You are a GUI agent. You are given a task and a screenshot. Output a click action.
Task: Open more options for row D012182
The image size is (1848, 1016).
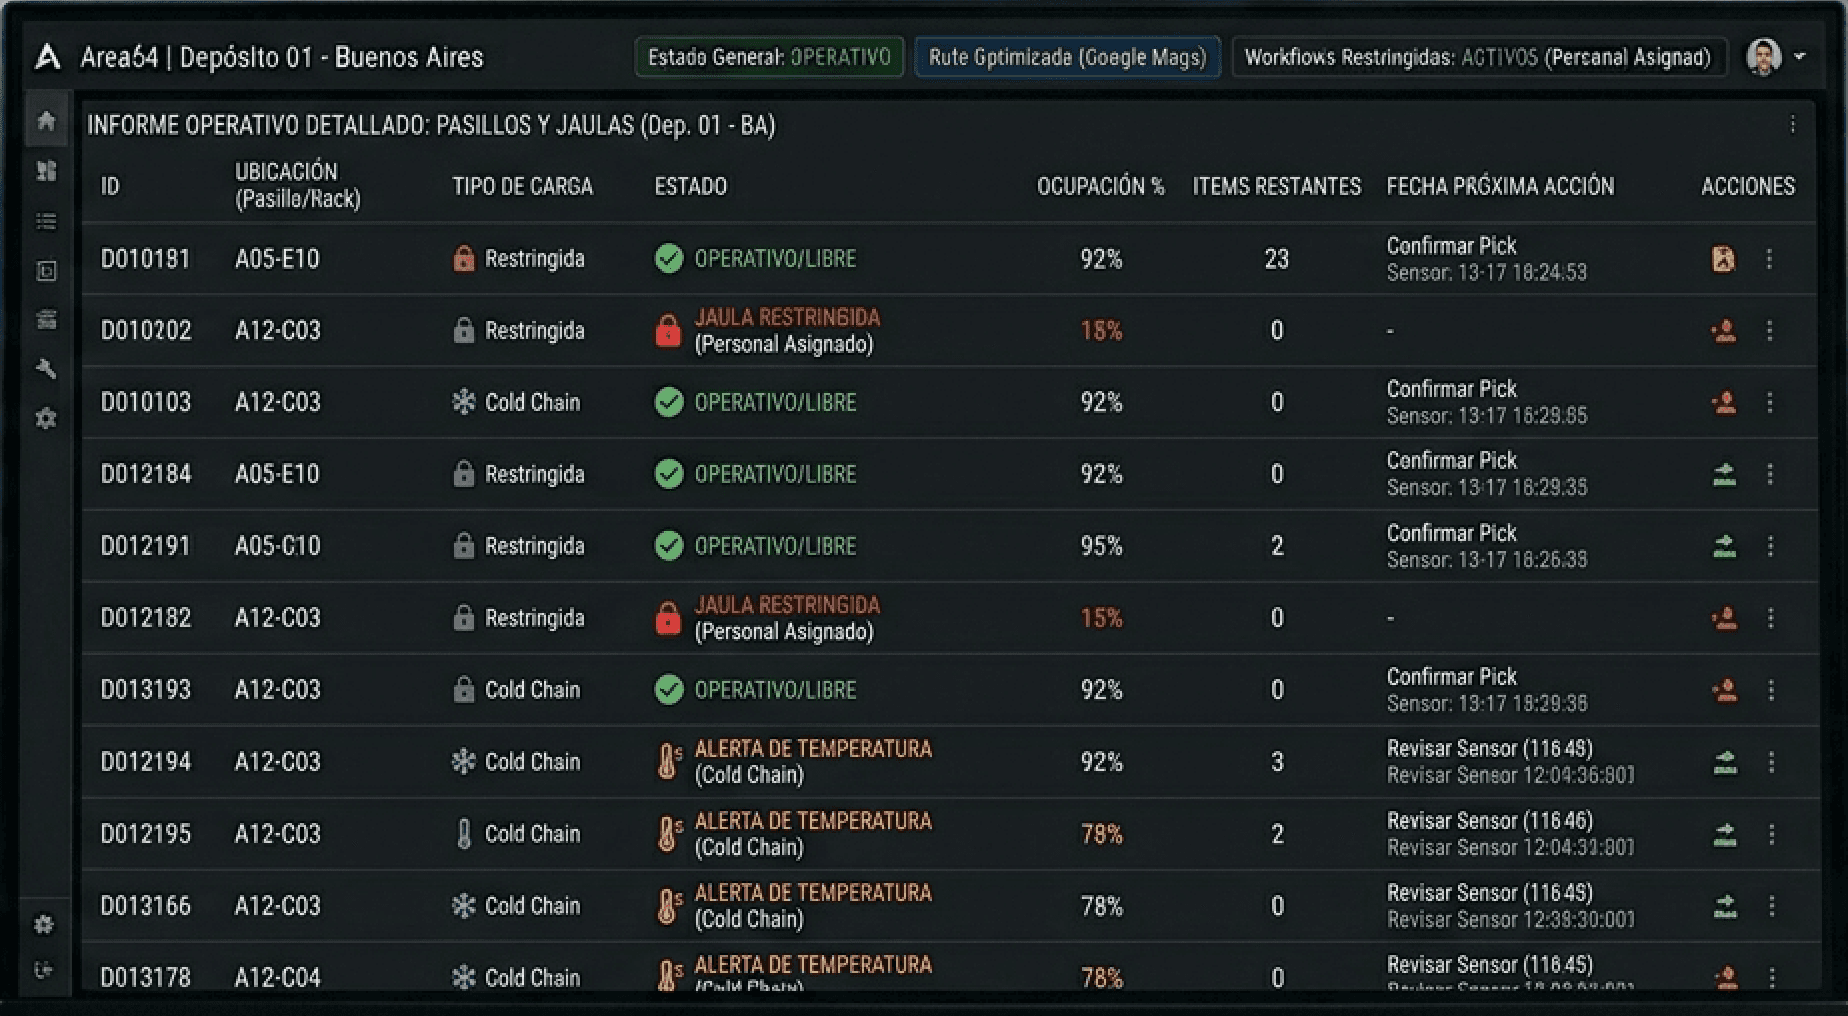pos(1770,618)
